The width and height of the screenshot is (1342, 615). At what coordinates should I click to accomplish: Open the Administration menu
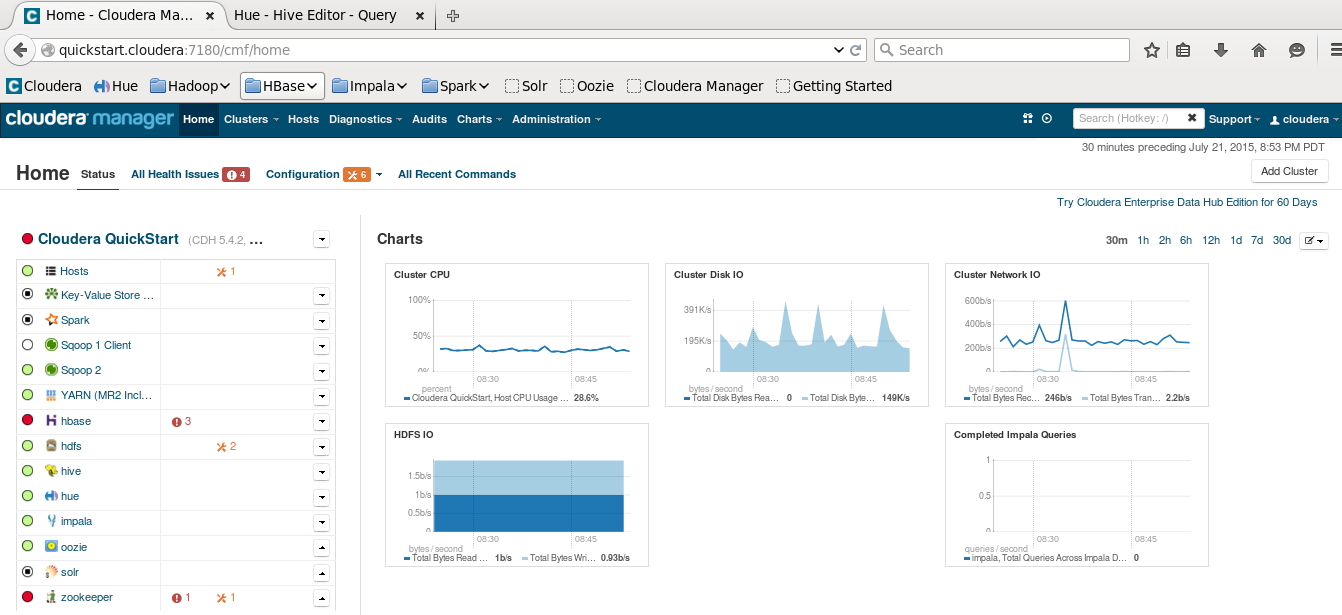pos(556,119)
